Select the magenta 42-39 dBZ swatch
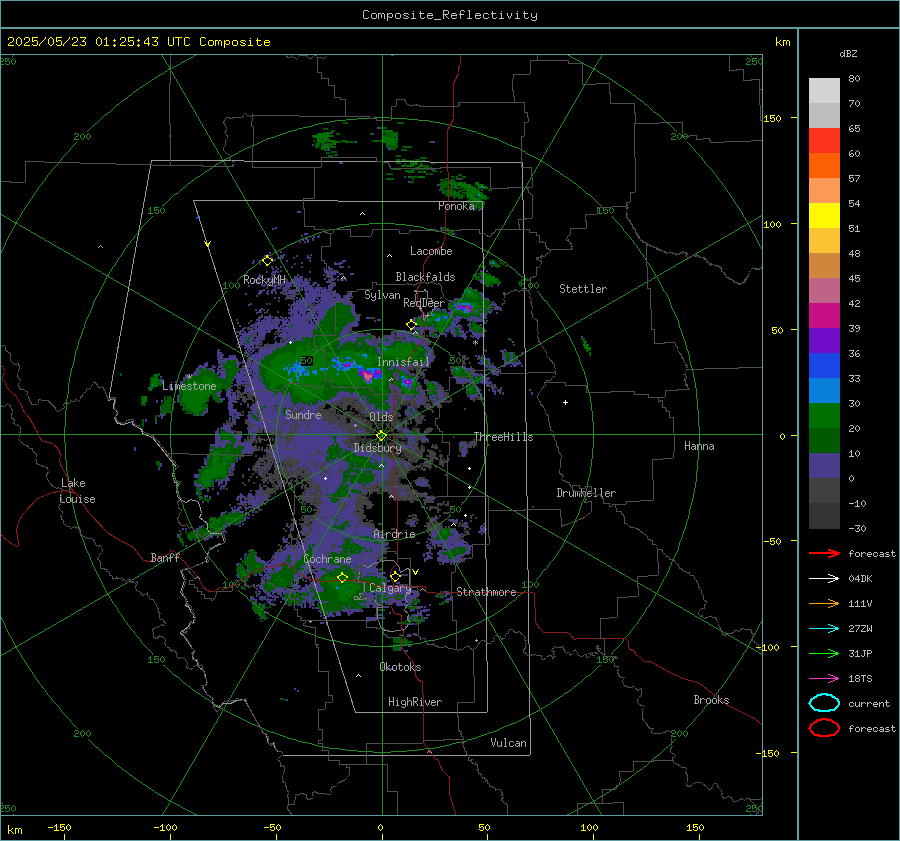The height and width of the screenshot is (841, 900). point(824,316)
